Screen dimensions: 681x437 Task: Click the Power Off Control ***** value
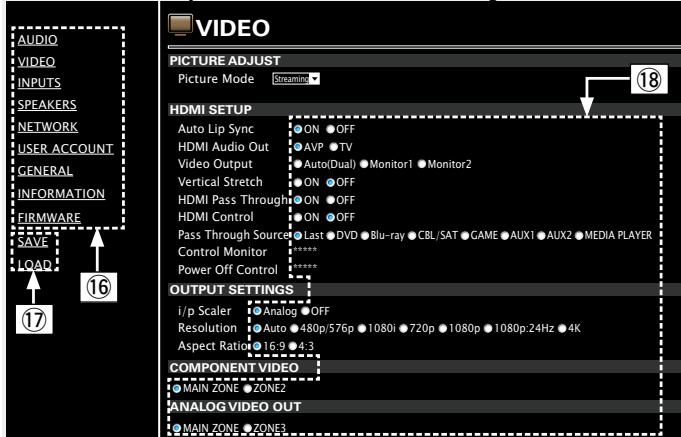305,267
